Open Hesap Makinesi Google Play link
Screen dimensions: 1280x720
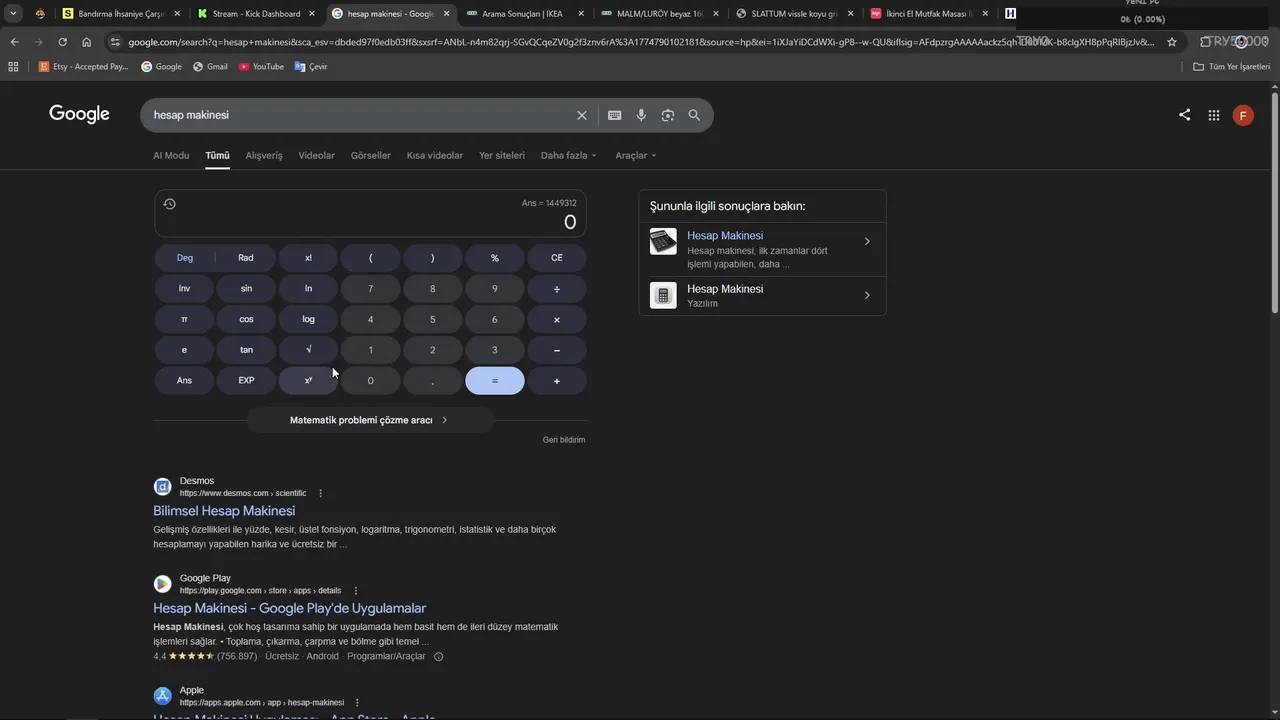coord(290,608)
